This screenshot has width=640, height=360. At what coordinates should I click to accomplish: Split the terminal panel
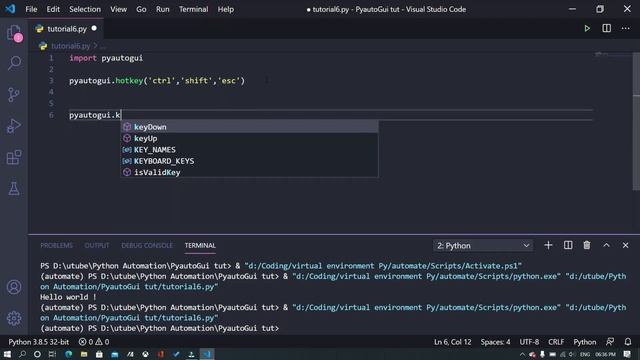pos(568,245)
